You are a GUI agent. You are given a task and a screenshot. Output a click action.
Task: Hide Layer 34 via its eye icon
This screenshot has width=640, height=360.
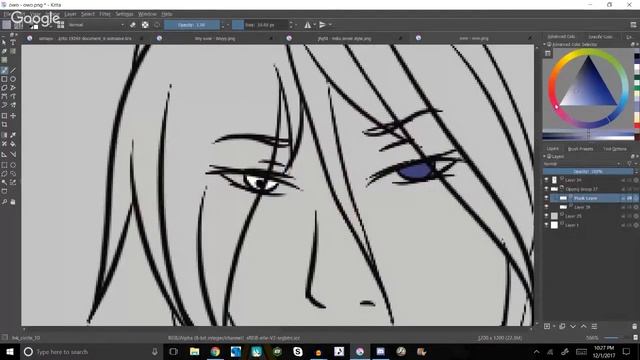pos(546,180)
